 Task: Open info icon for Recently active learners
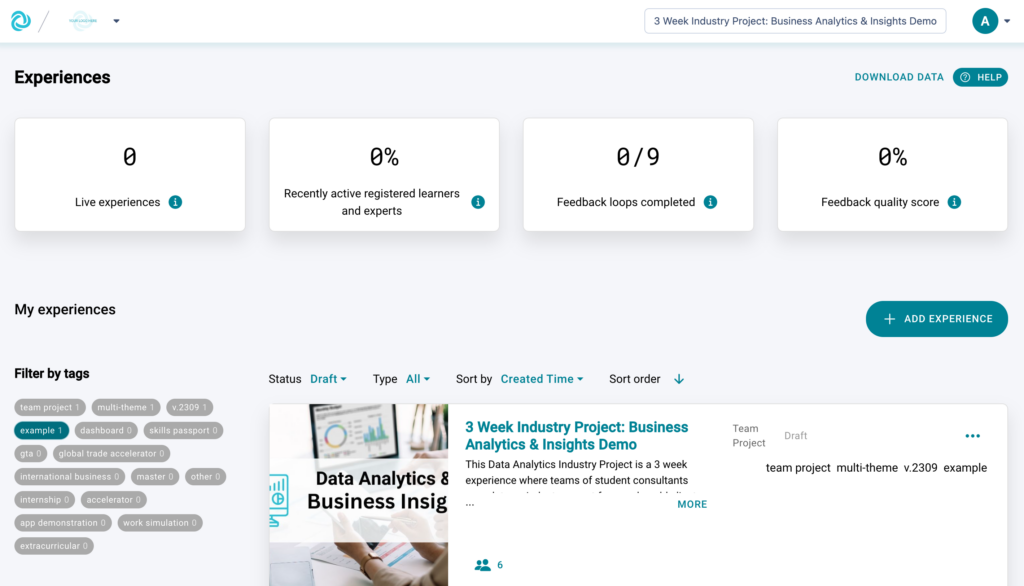478,202
